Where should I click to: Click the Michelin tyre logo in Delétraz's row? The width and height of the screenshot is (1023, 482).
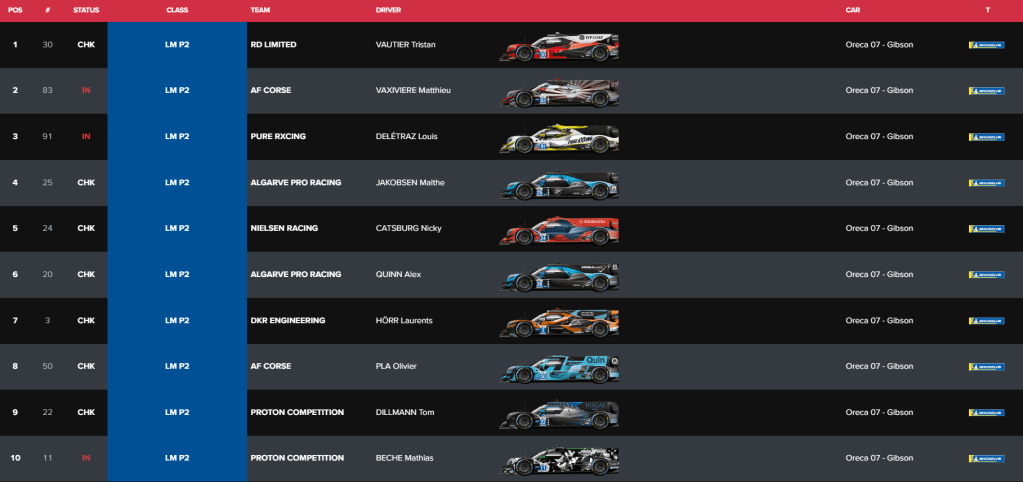(986, 137)
